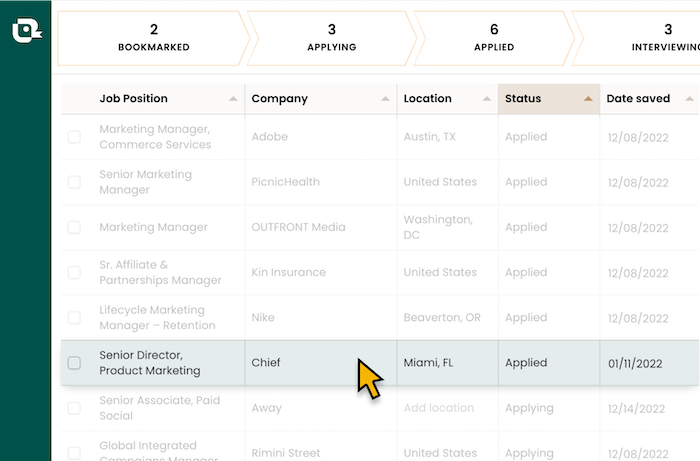Viewport: 700px width, 461px height.
Task: Open Senior Director, Product Marketing job
Action: coord(150,363)
